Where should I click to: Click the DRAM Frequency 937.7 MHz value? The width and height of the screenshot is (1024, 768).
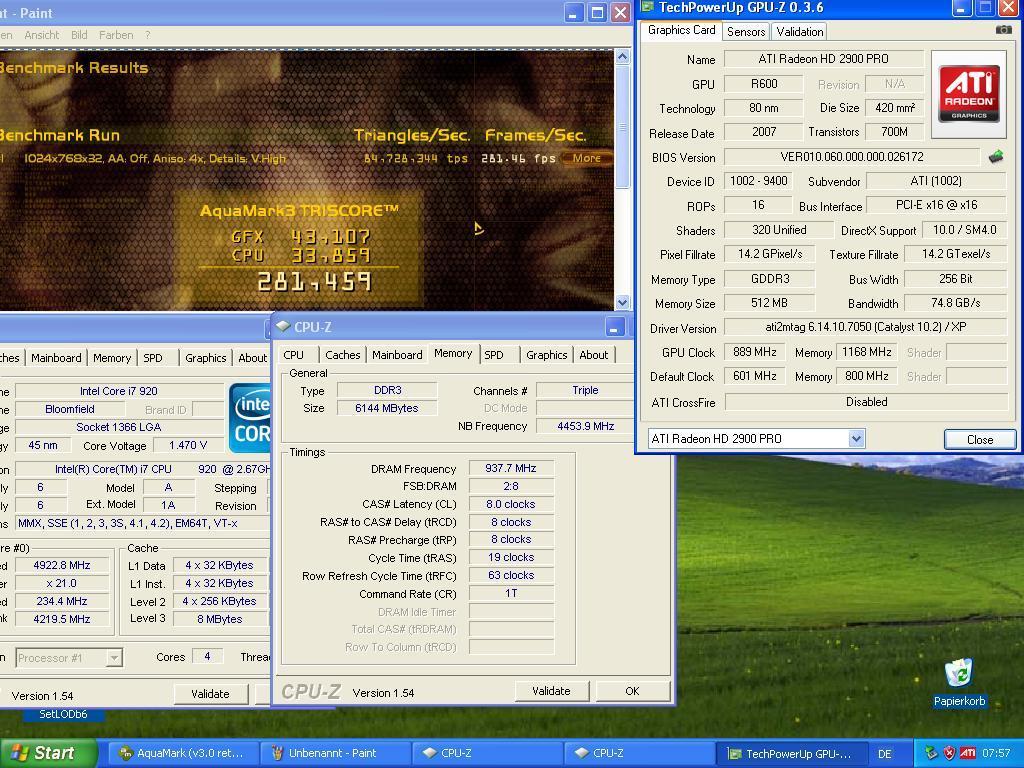(x=511, y=468)
